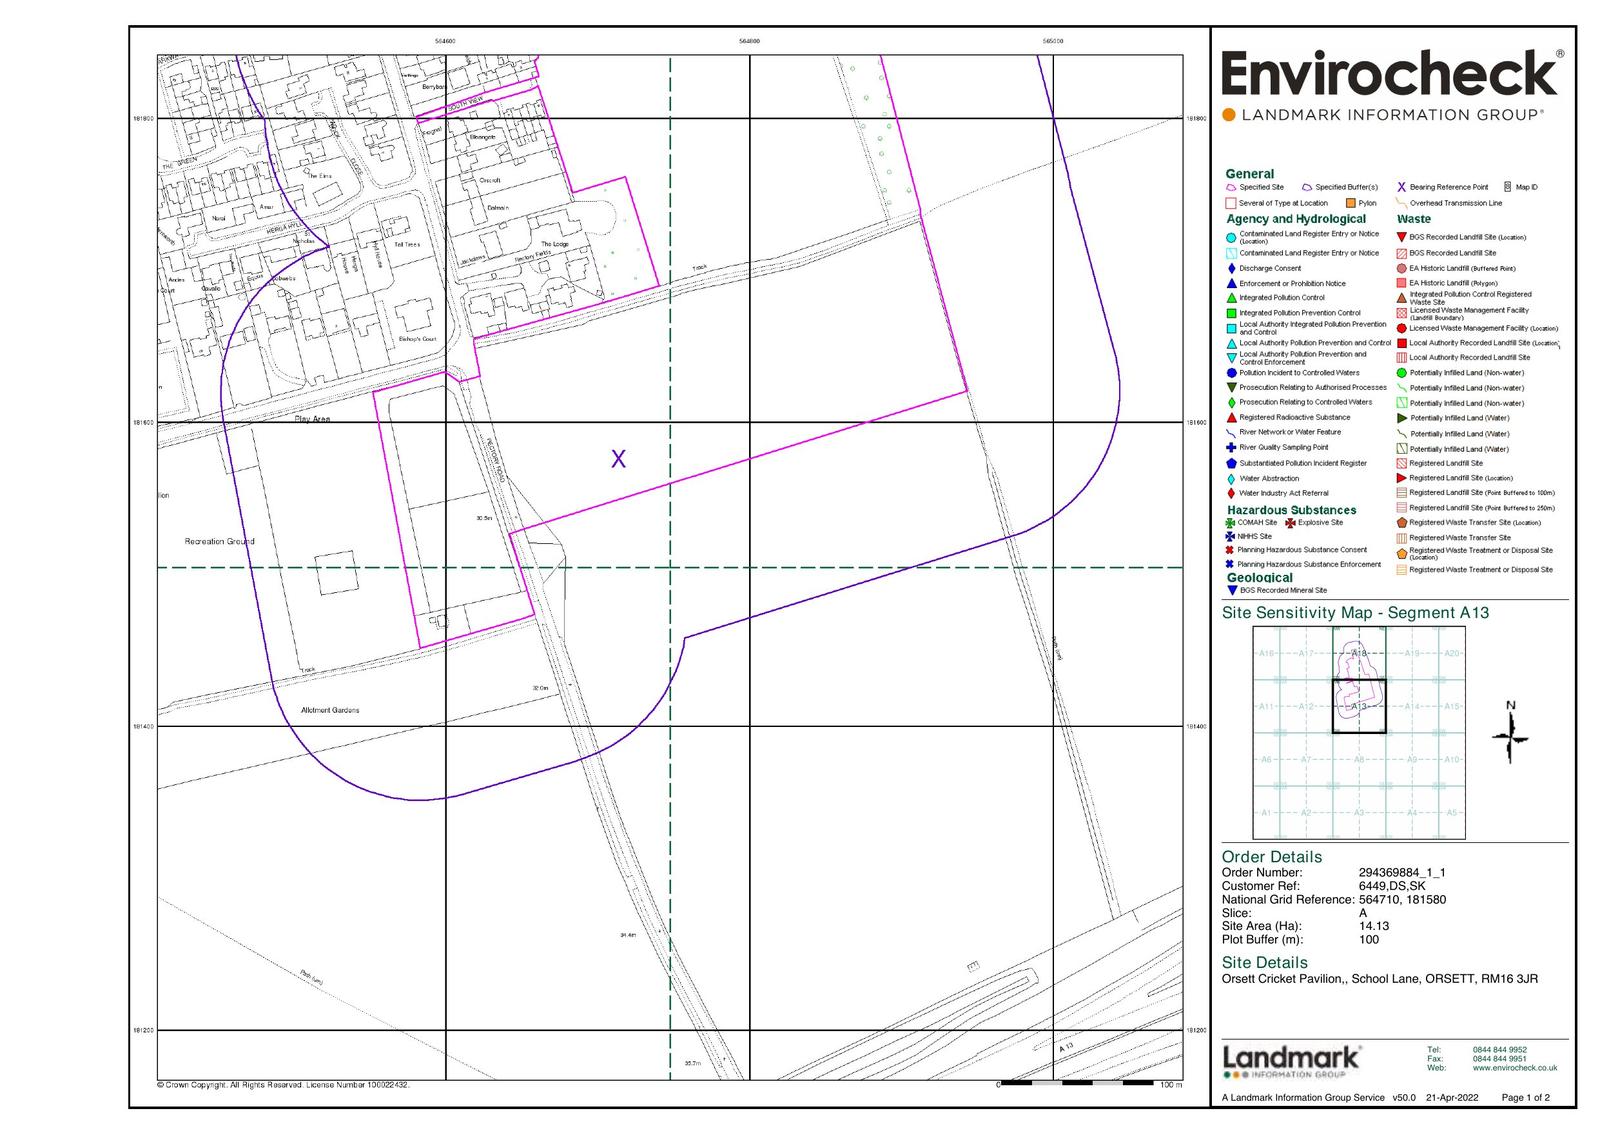This screenshot has width=1600, height=1131.
Task: Select segment A18 in the sensitivity map
Action: pos(1359,653)
